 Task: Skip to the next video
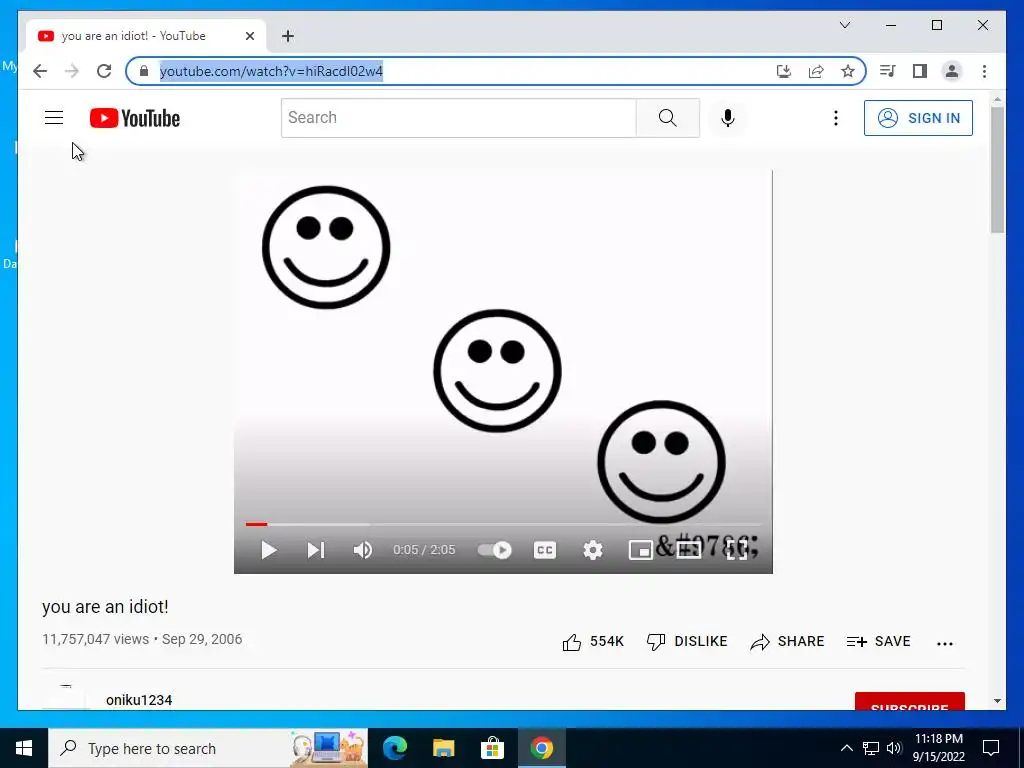tap(315, 550)
